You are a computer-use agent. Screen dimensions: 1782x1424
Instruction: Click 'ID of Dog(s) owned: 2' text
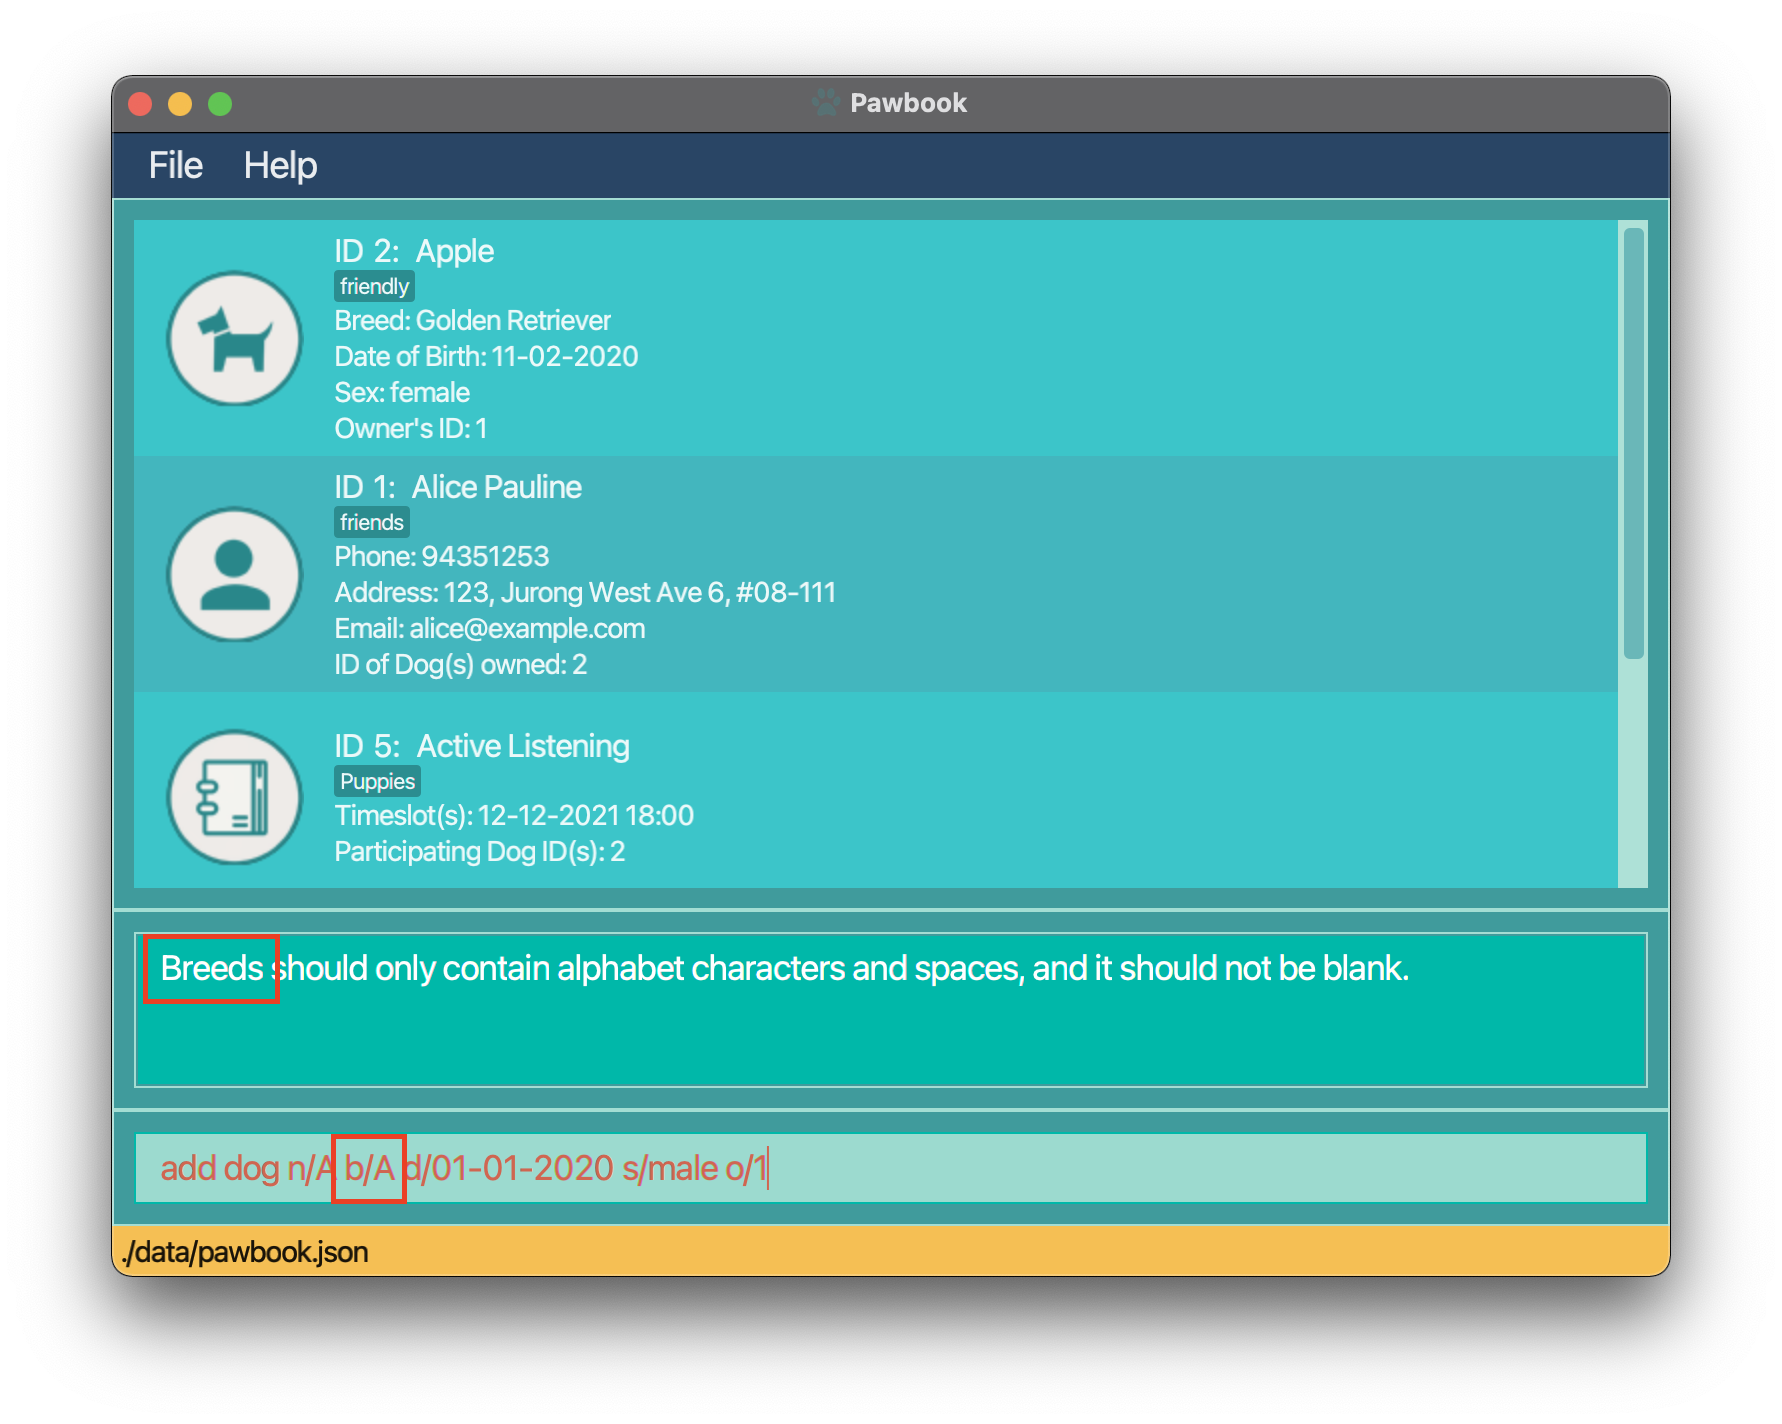click(461, 664)
